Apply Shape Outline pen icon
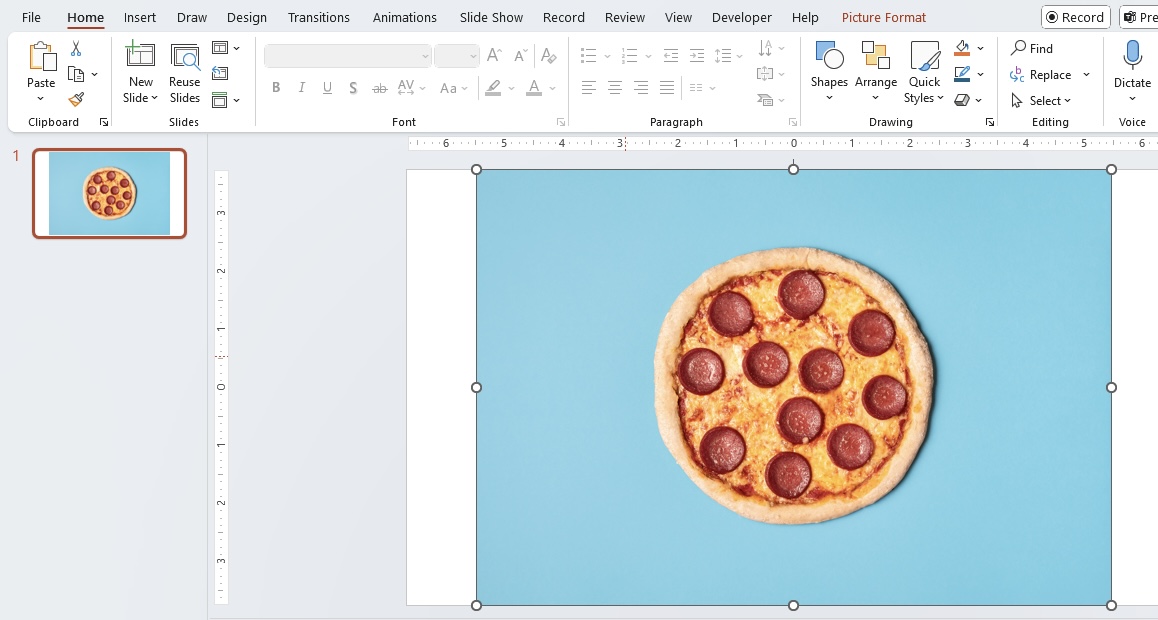 [x=962, y=74]
